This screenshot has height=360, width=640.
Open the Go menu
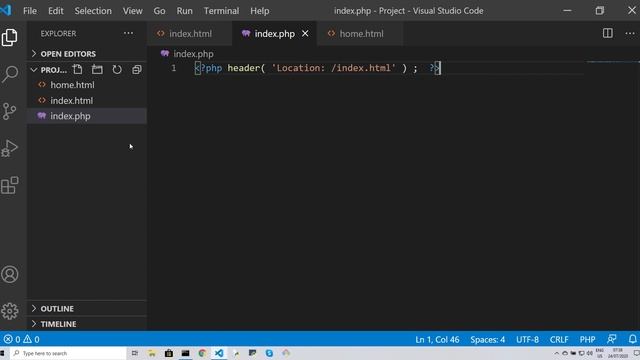pyautogui.click(x=159, y=11)
